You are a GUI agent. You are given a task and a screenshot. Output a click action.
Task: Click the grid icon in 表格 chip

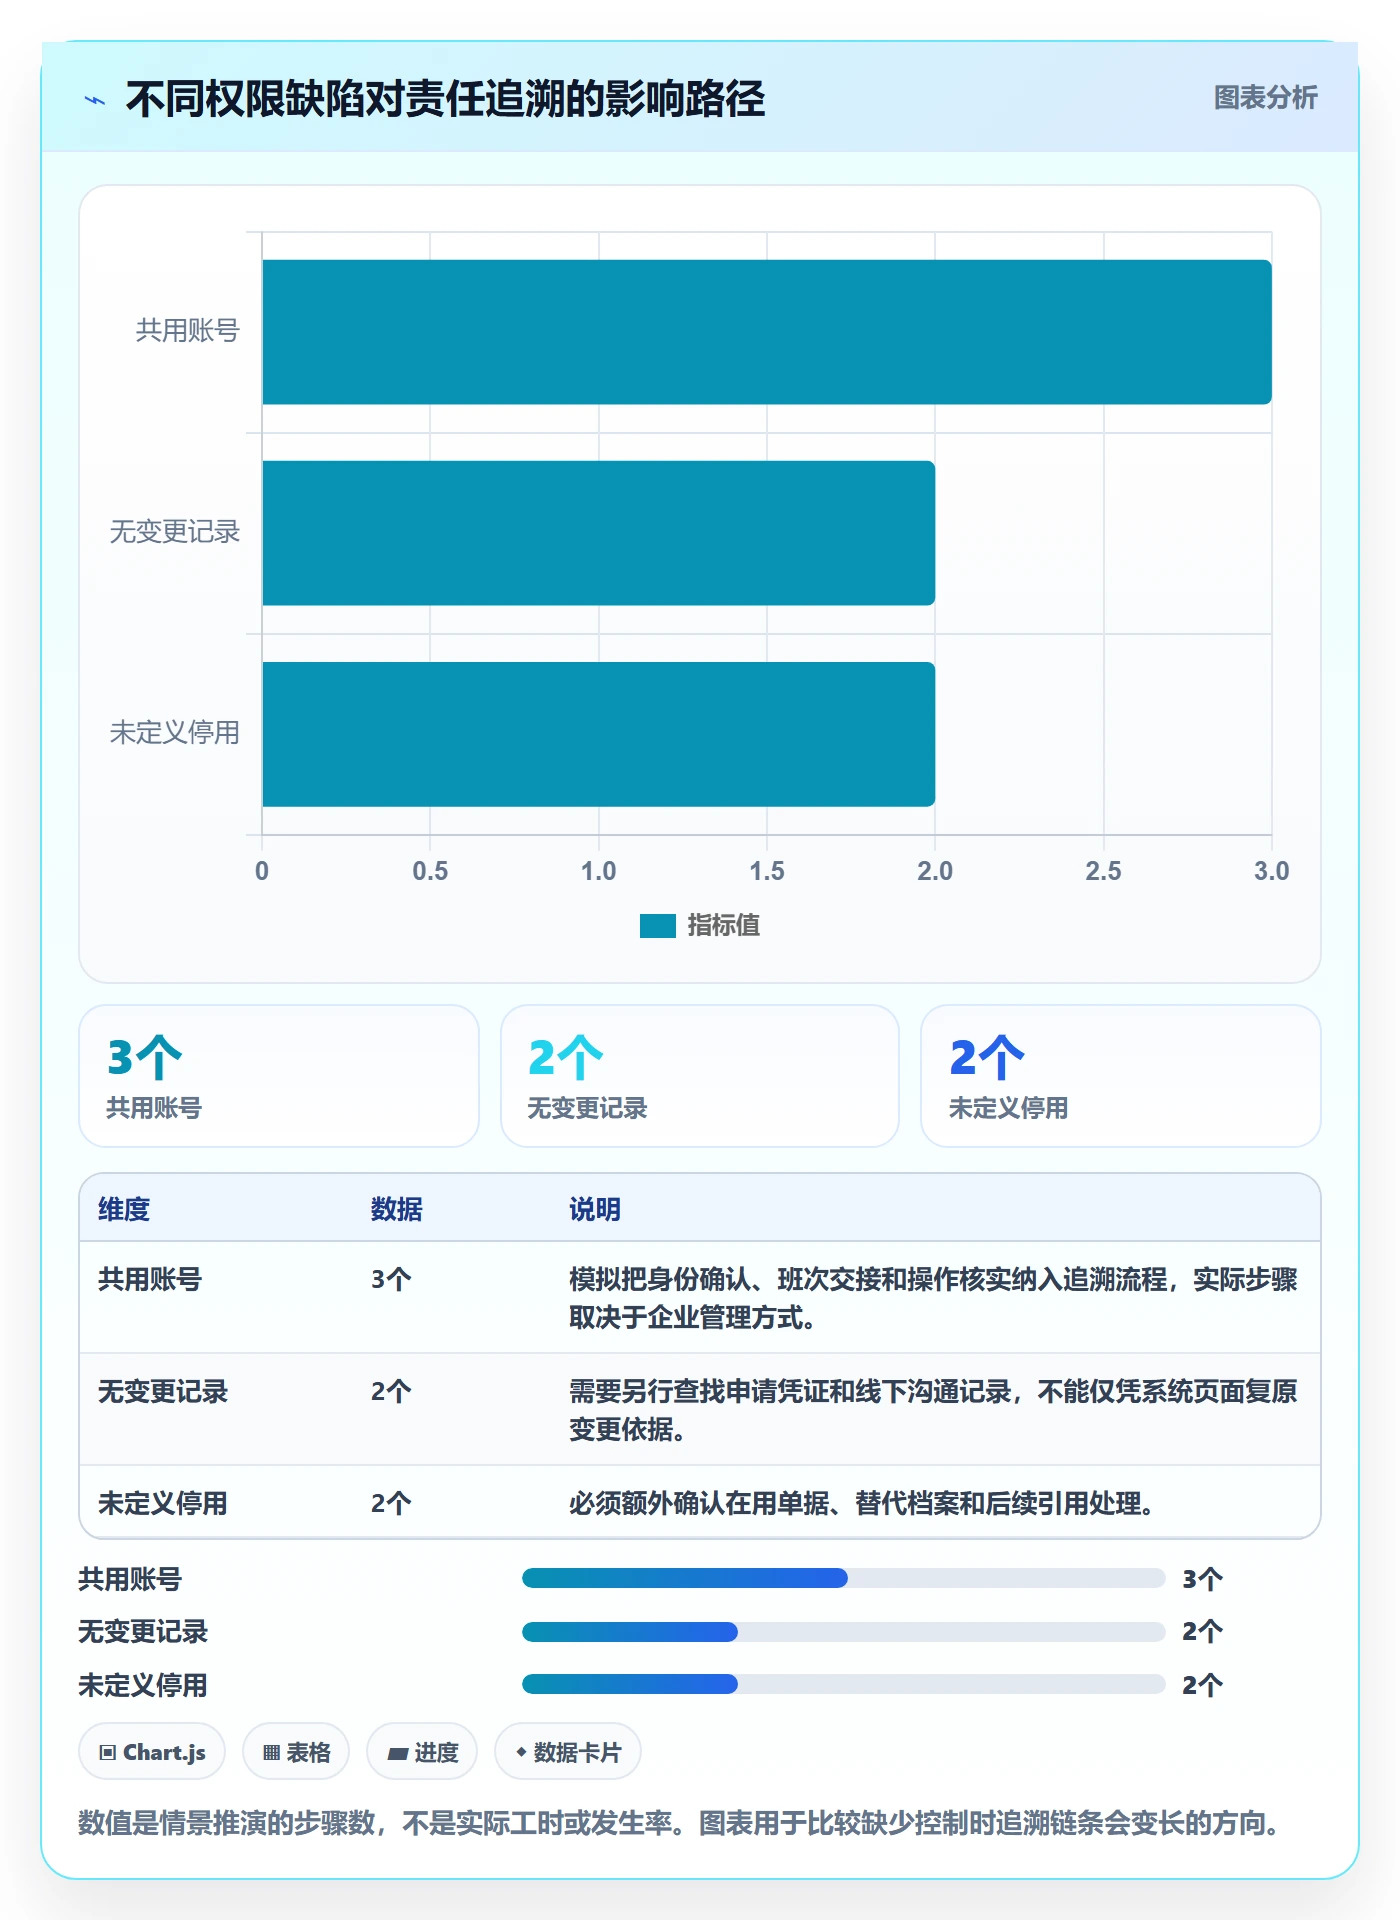271,1752
